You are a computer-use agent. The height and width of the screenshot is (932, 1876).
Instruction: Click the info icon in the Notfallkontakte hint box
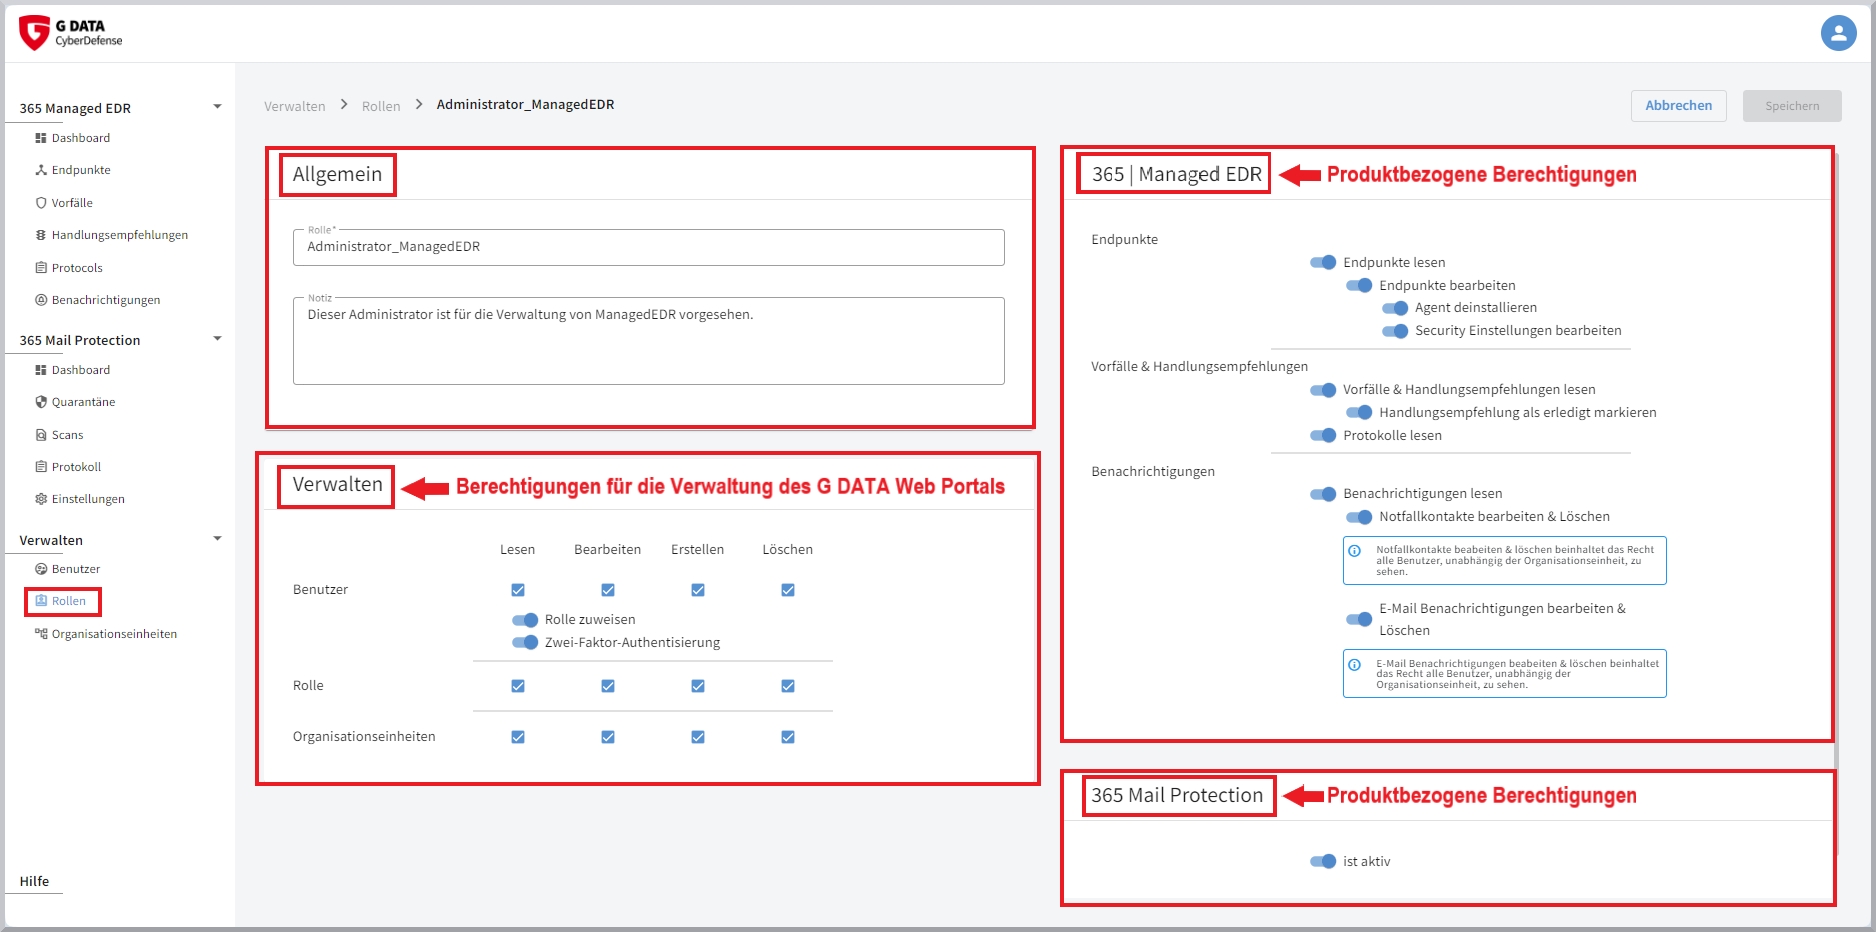pyautogui.click(x=1355, y=551)
